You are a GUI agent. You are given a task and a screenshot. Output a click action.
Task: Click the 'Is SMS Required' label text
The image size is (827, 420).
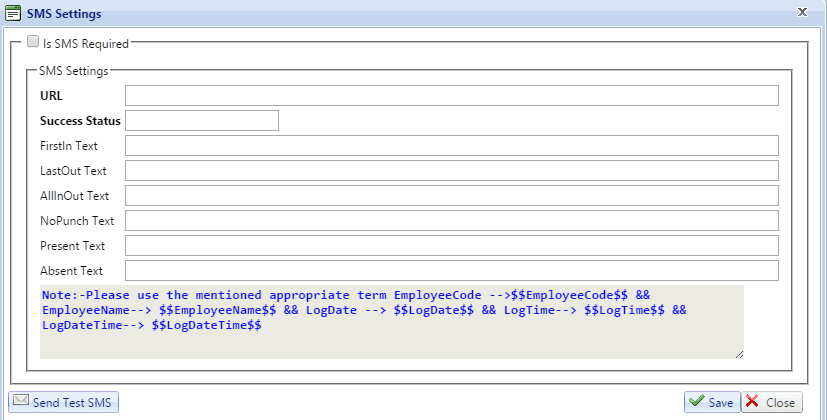86,44
